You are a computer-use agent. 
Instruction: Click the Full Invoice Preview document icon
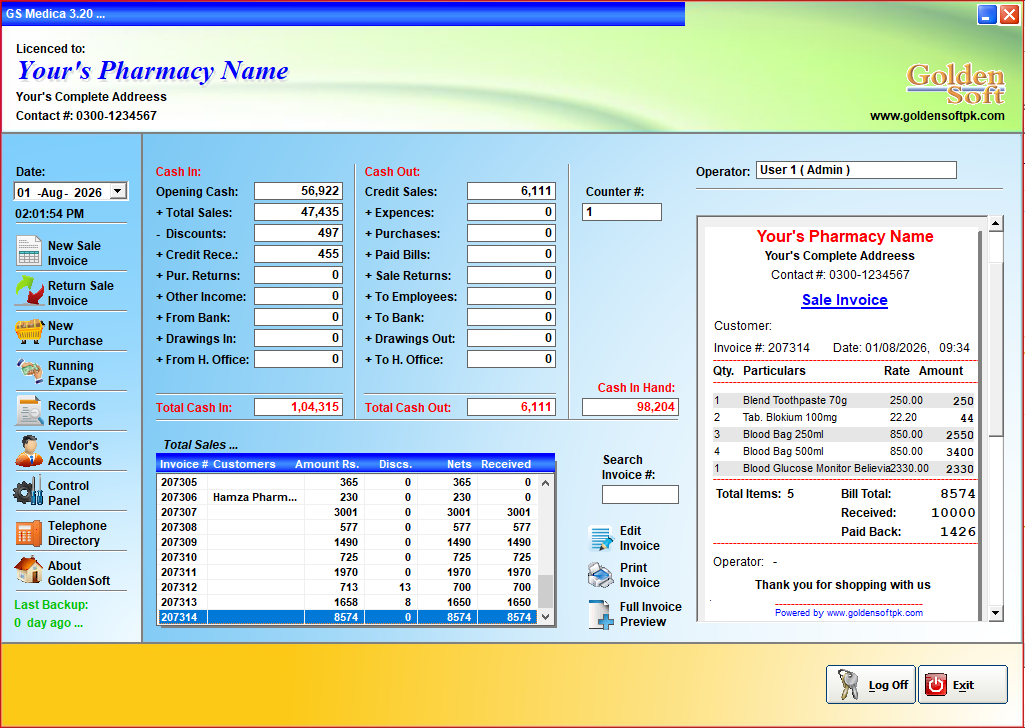(x=600, y=614)
